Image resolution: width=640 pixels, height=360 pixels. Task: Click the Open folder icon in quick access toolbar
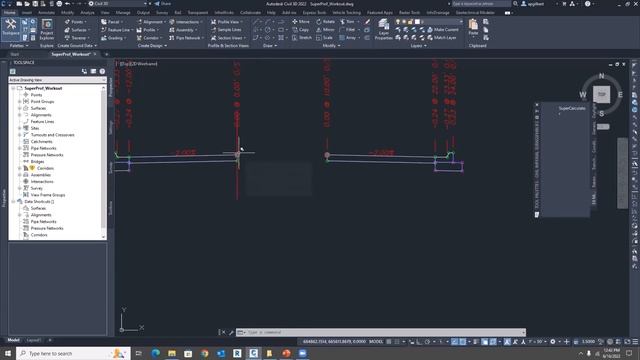click(x=27, y=4)
